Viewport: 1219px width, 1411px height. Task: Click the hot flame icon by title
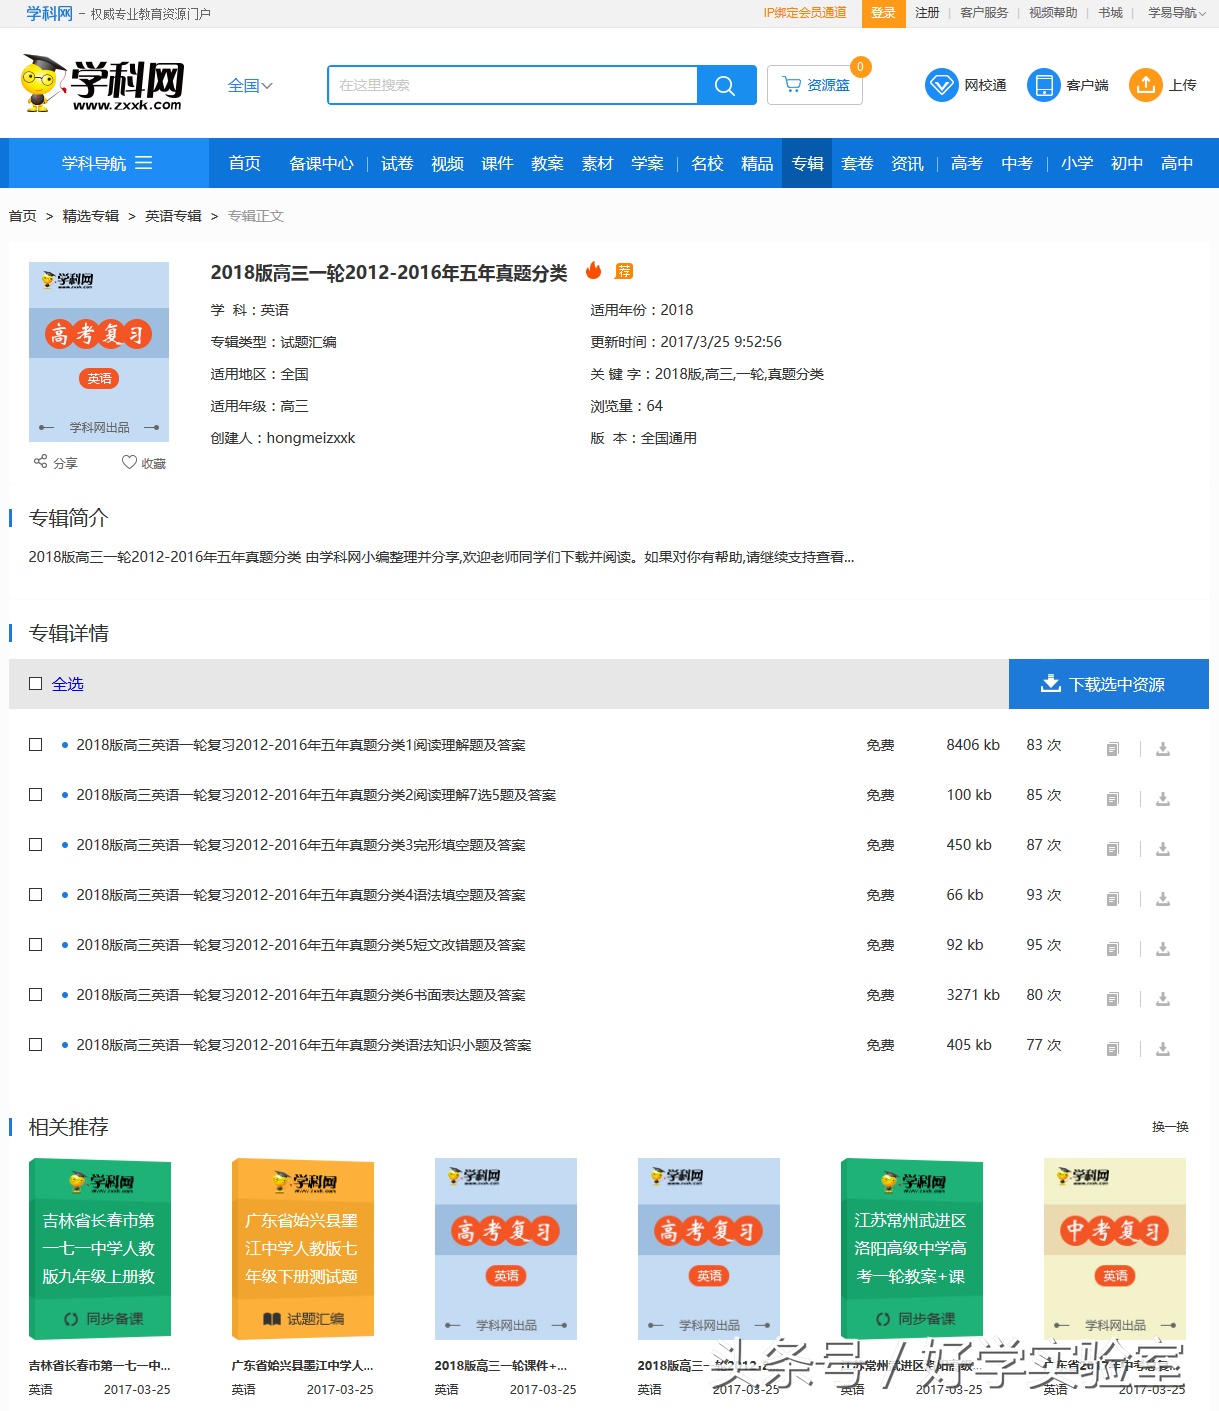593,270
